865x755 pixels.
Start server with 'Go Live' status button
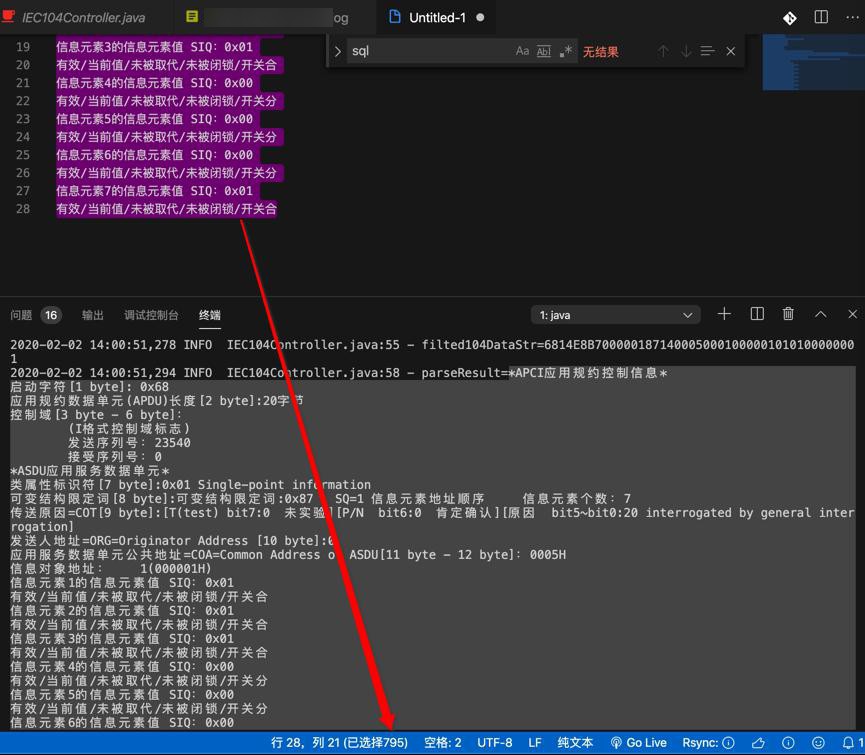(638, 743)
